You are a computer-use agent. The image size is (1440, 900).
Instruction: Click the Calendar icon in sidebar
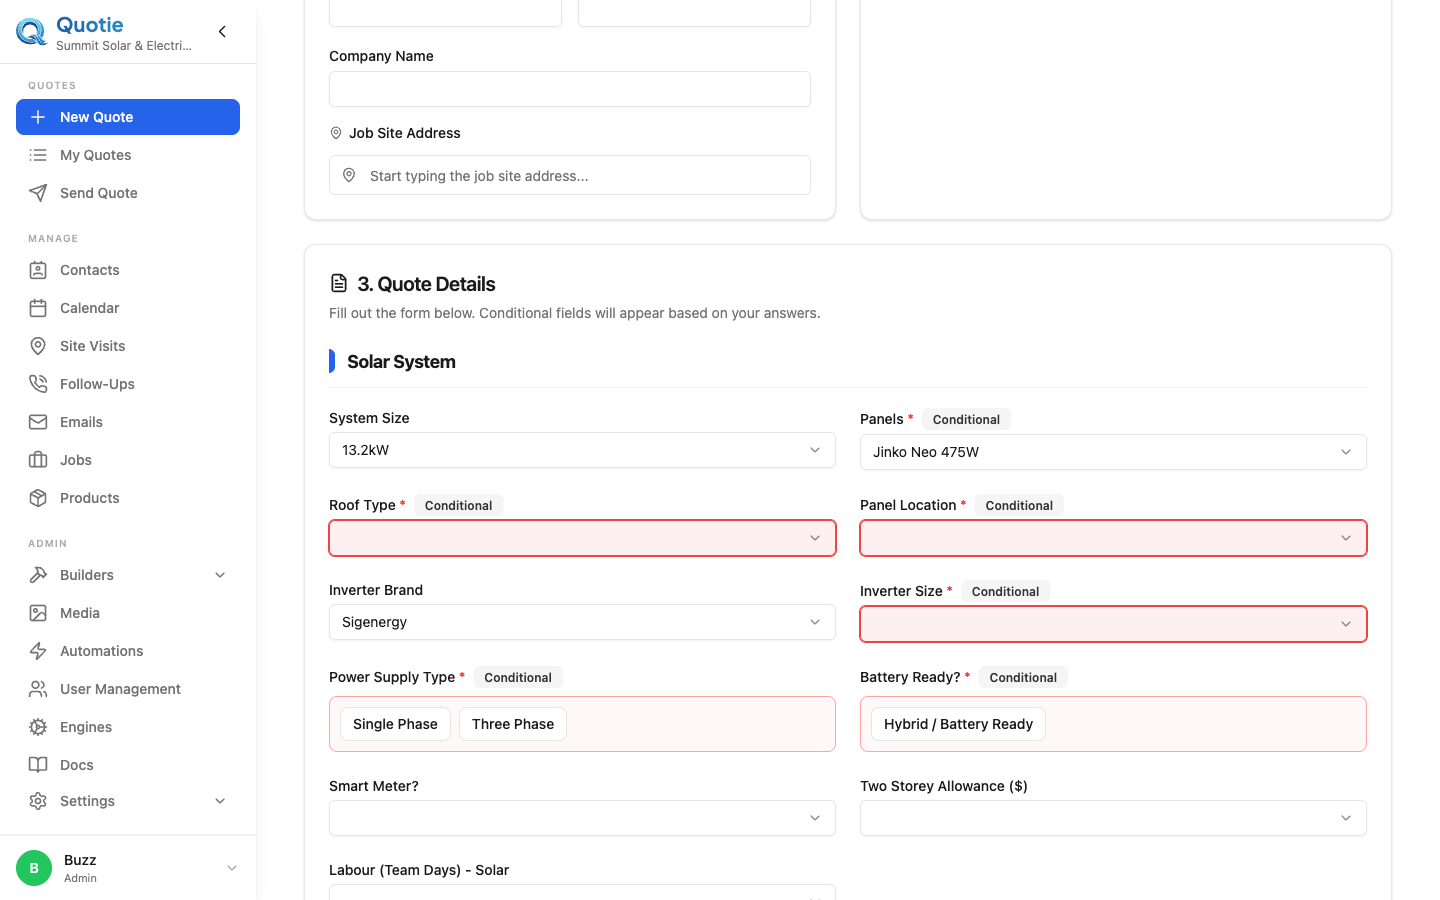pyautogui.click(x=38, y=308)
